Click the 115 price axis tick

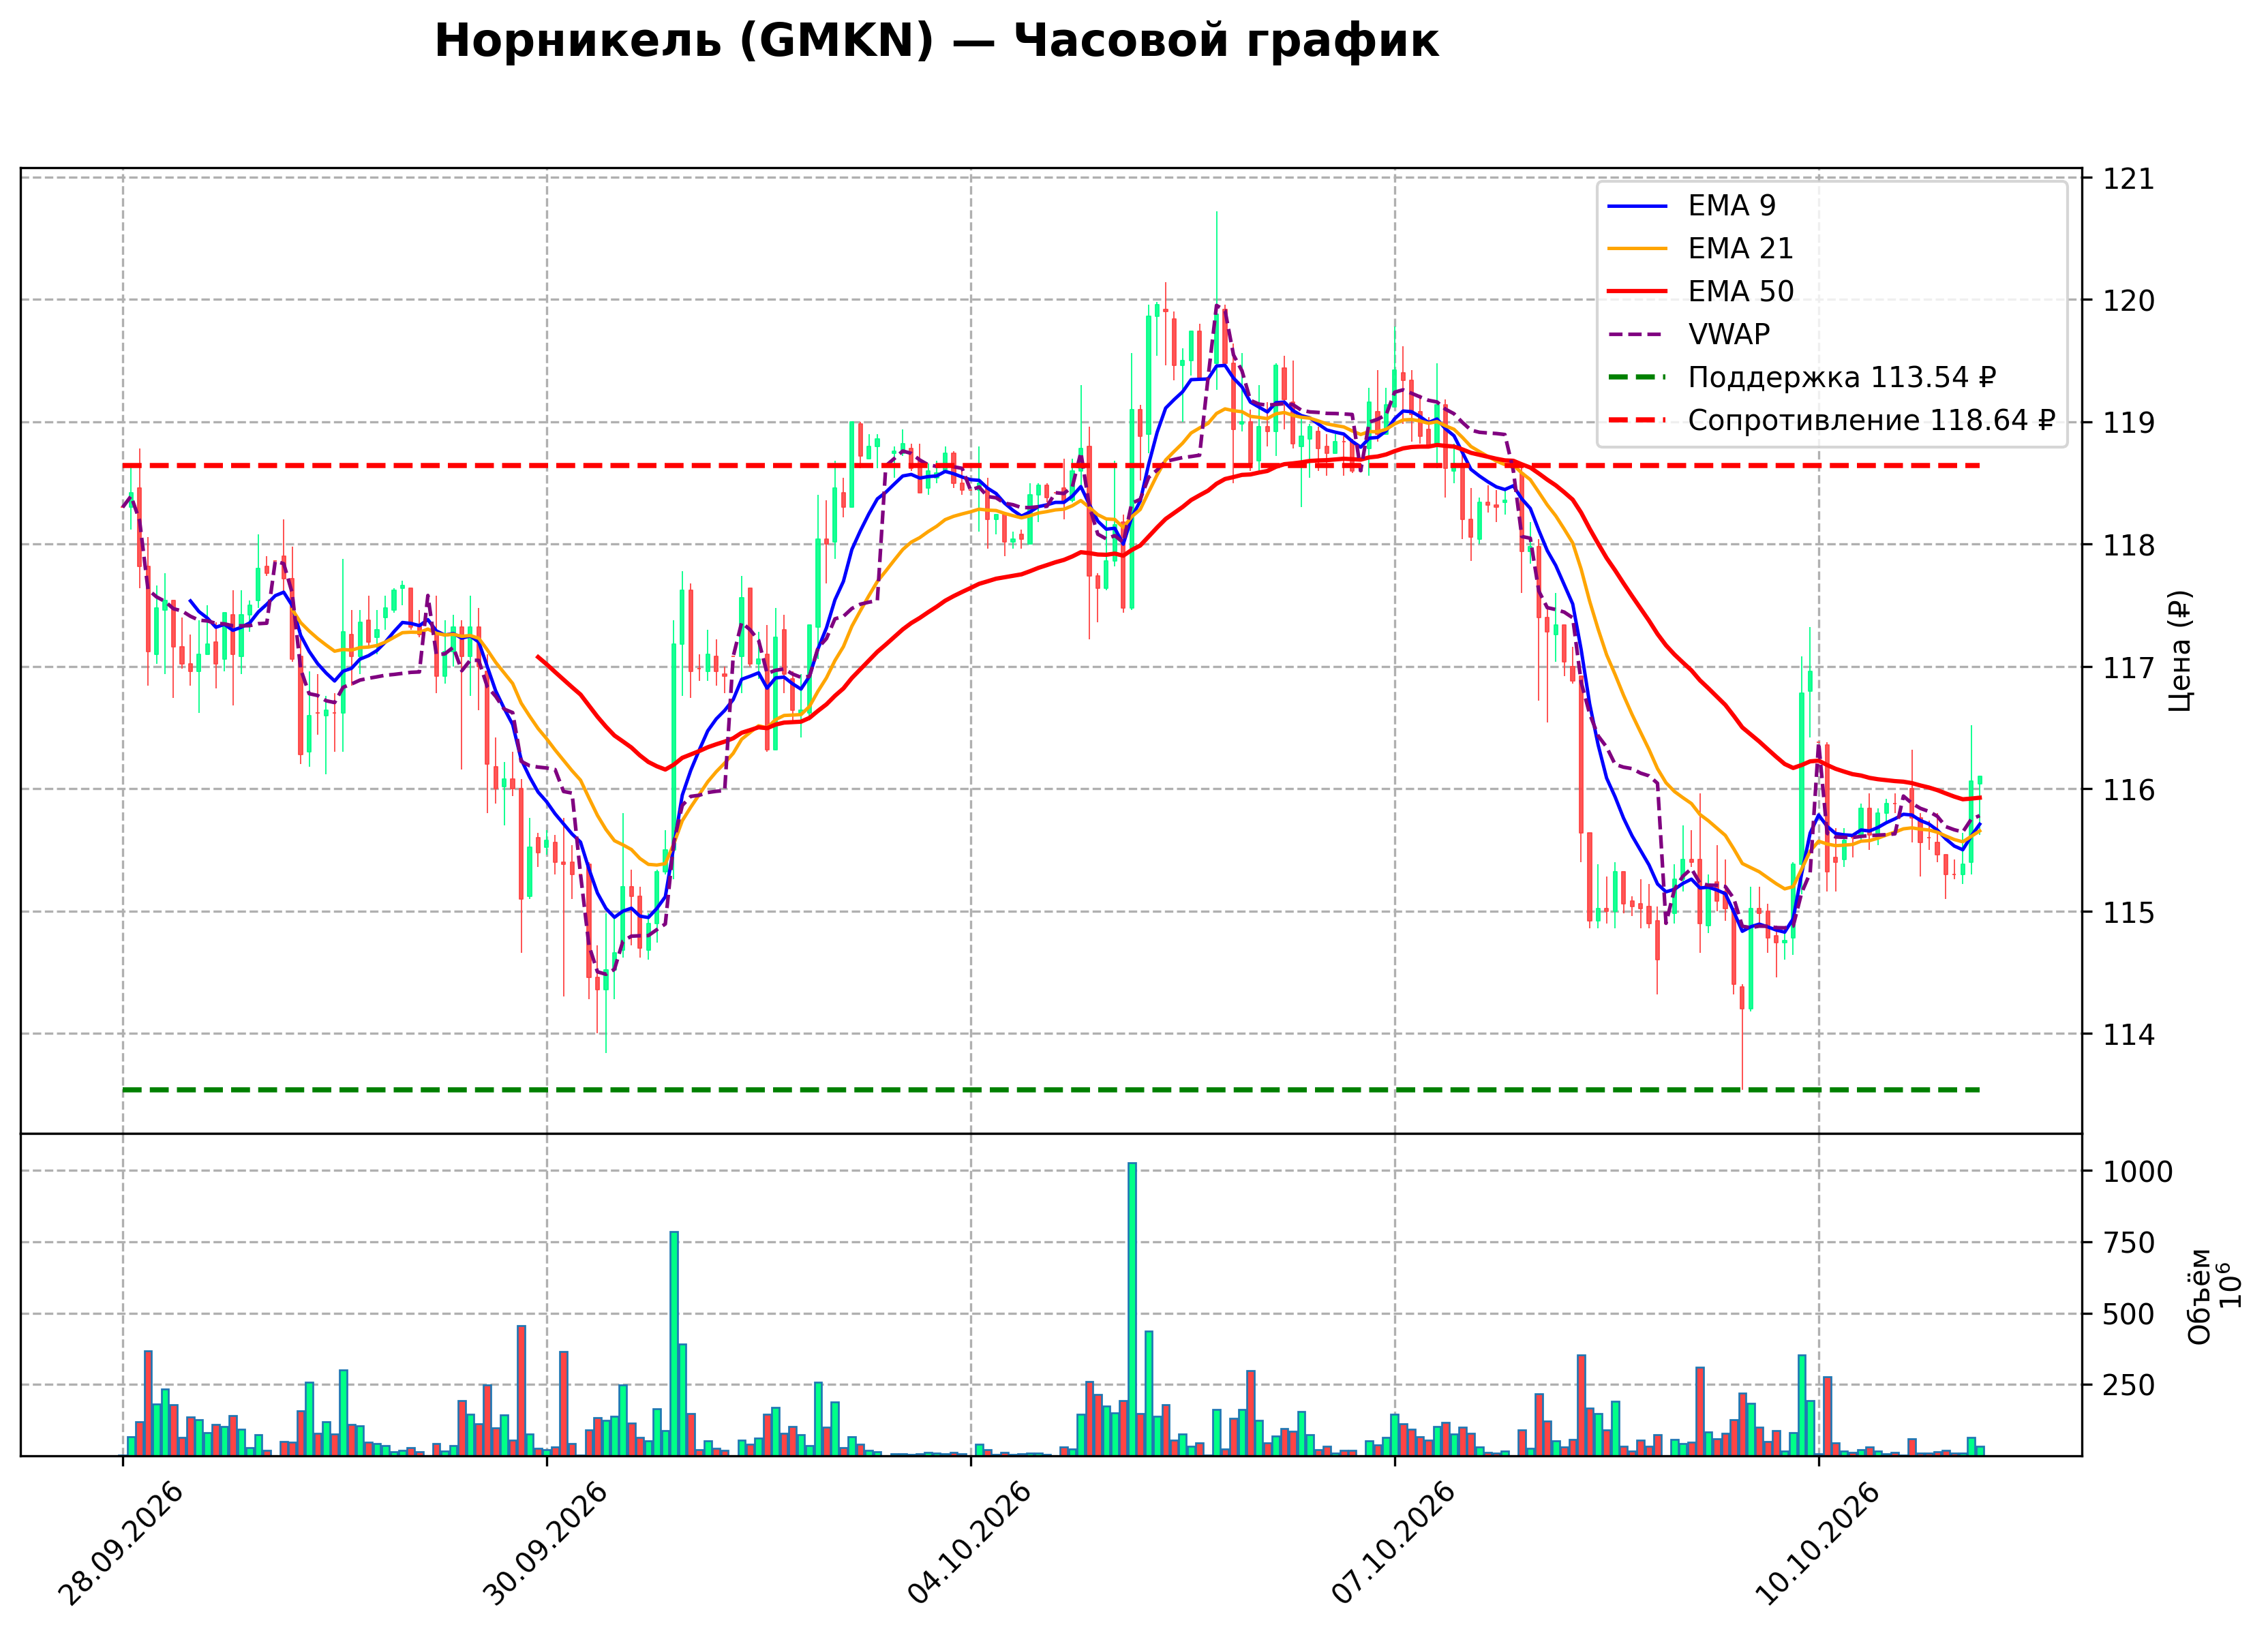tap(2129, 913)
